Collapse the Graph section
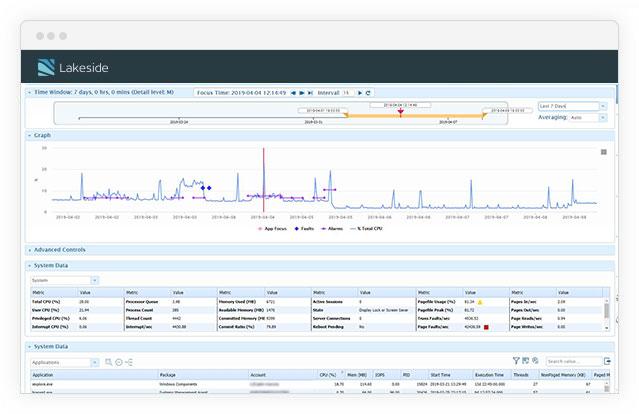 [29, 135]
